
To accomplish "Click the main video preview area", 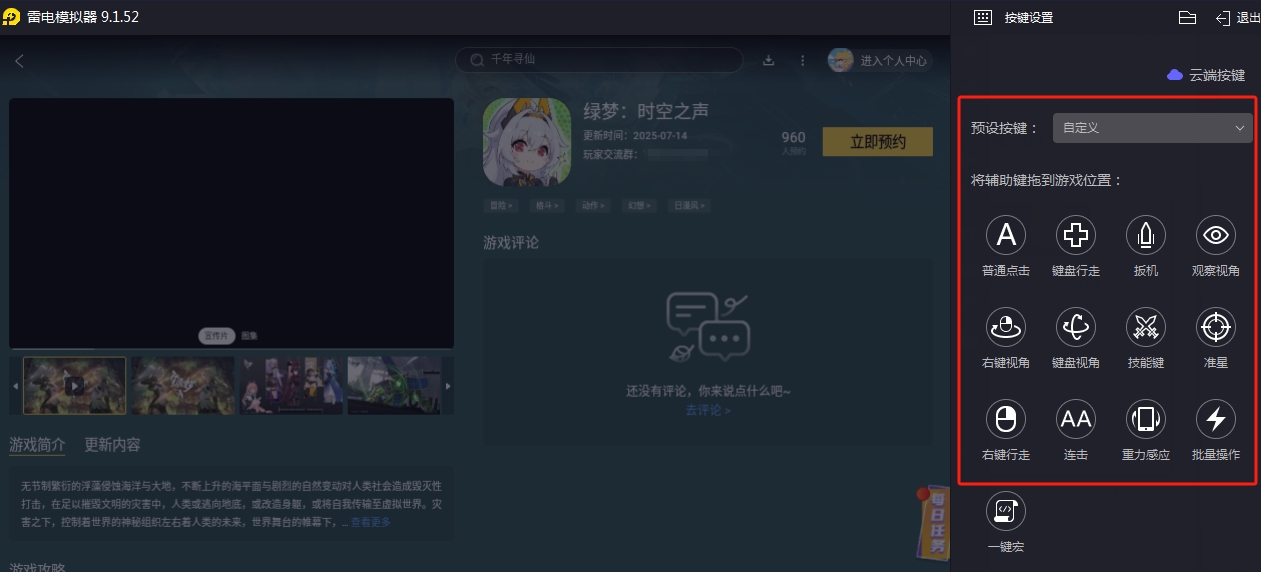I will coord(231,222).
